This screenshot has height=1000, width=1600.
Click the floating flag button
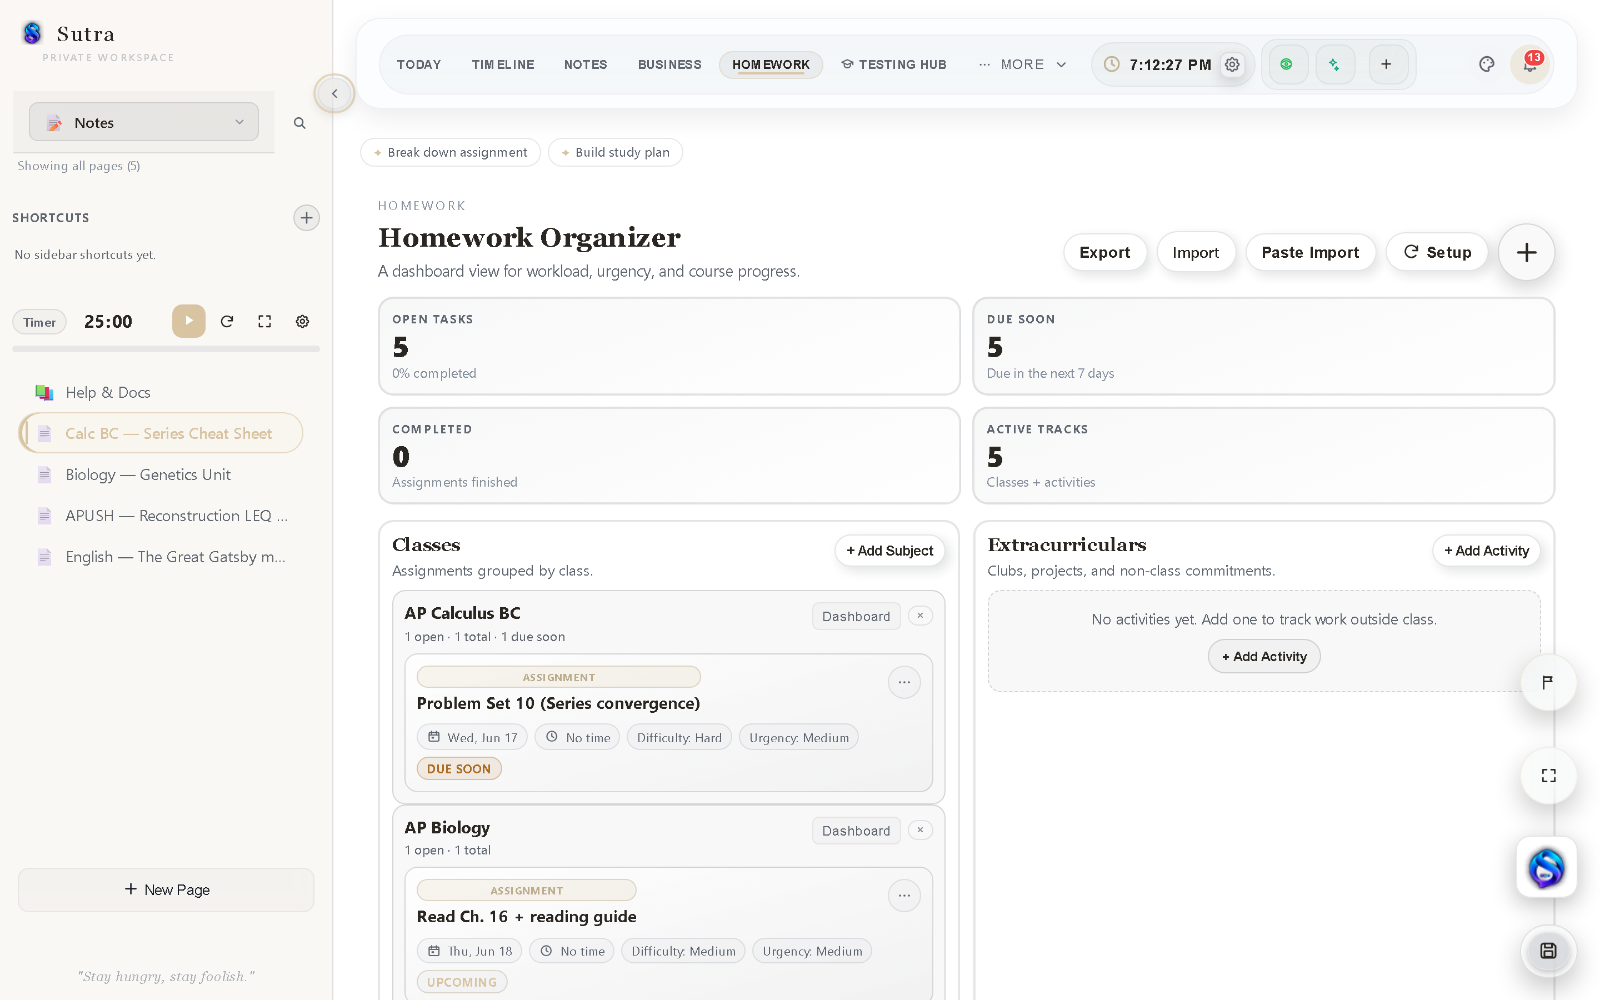click(x=1548, y=682)
